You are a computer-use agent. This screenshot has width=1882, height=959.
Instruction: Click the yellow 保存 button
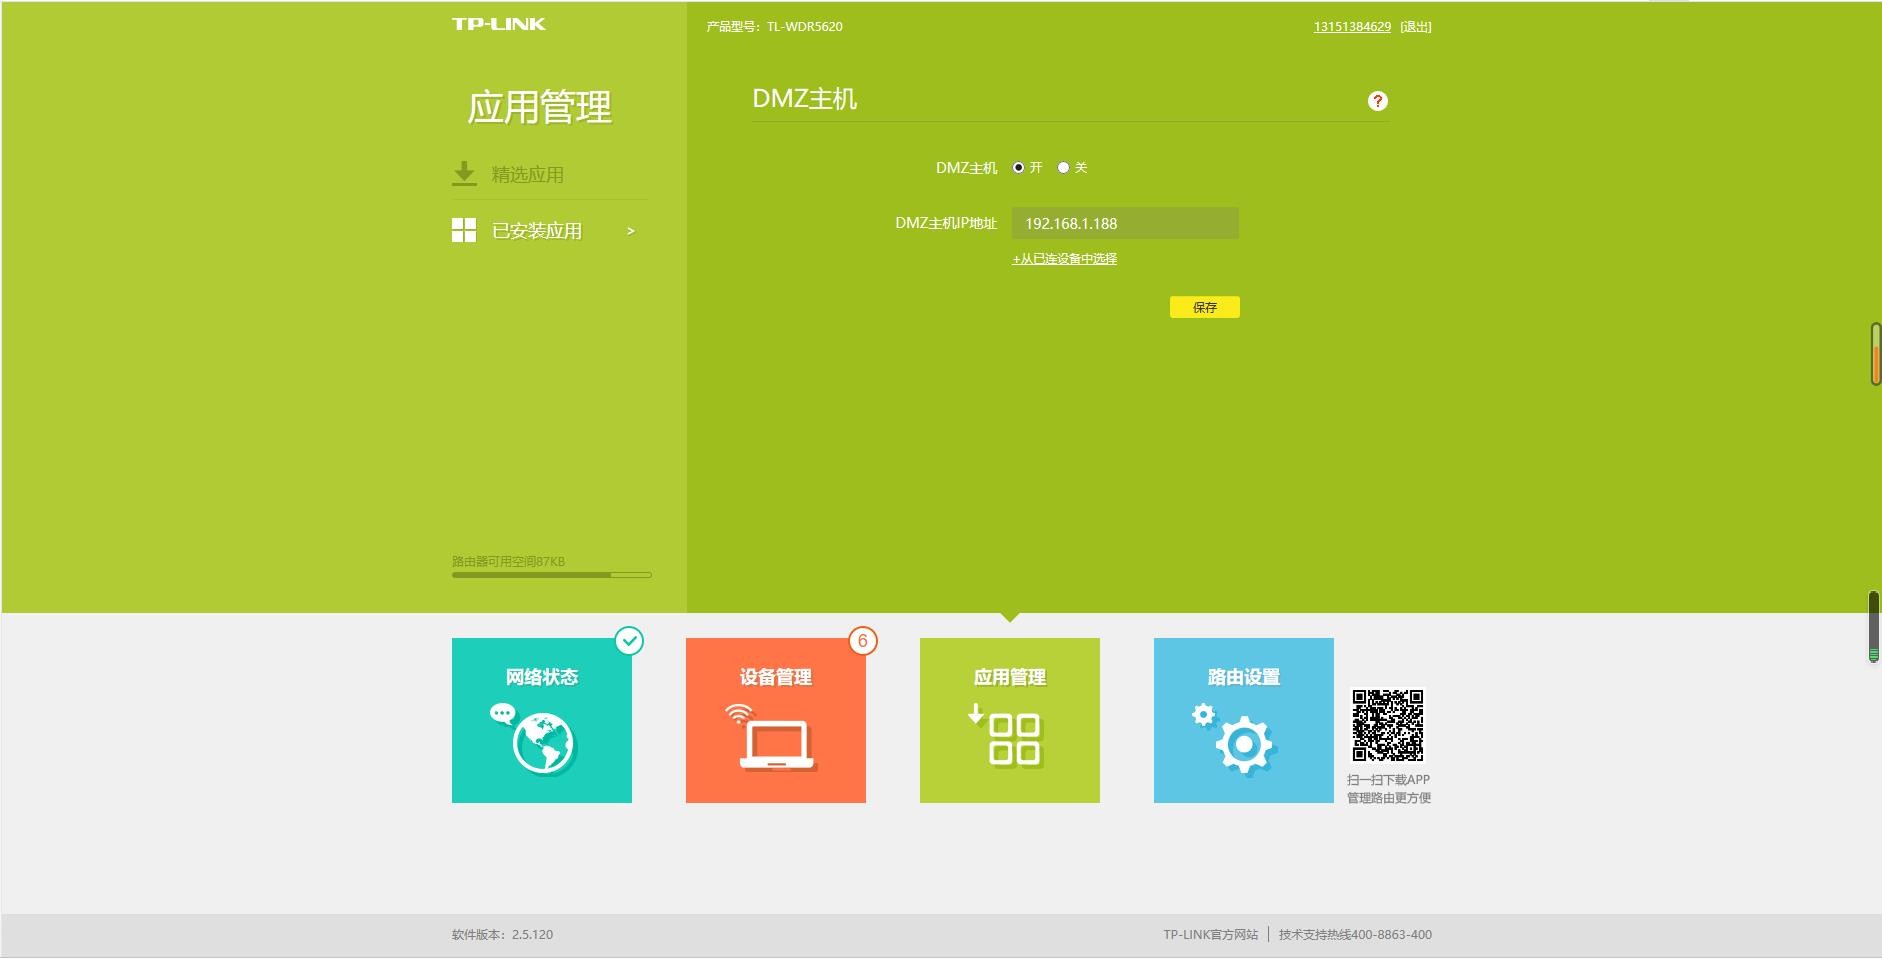coord(1205,307)
